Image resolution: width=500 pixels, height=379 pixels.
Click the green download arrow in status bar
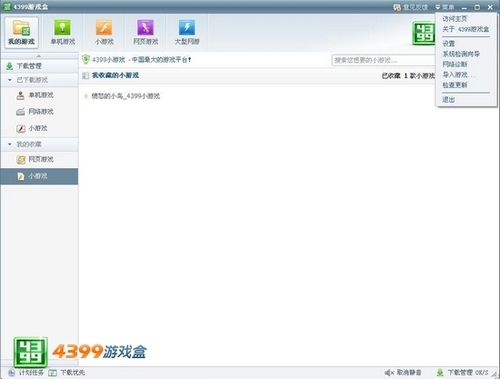pyautogui.click(x=440, y=373)
